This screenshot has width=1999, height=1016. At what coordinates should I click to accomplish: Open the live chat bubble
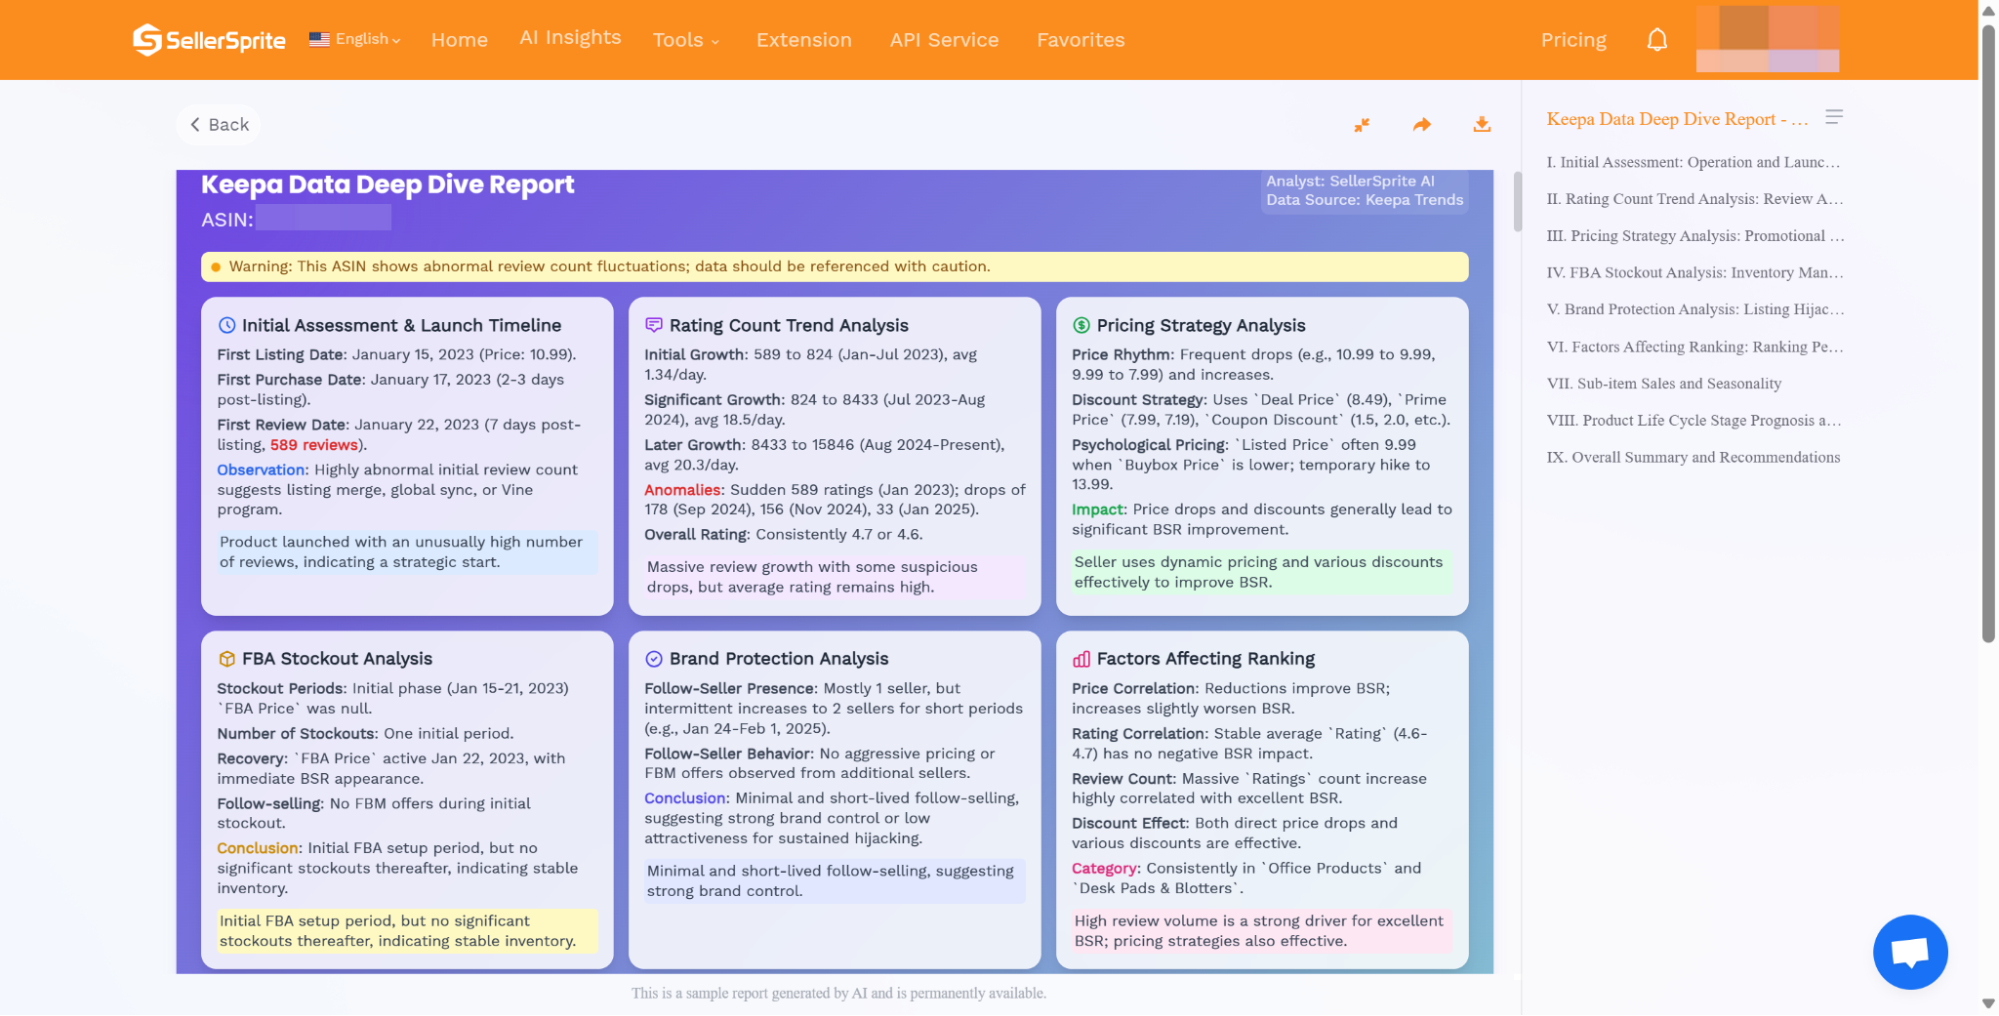pos(1909,951)
